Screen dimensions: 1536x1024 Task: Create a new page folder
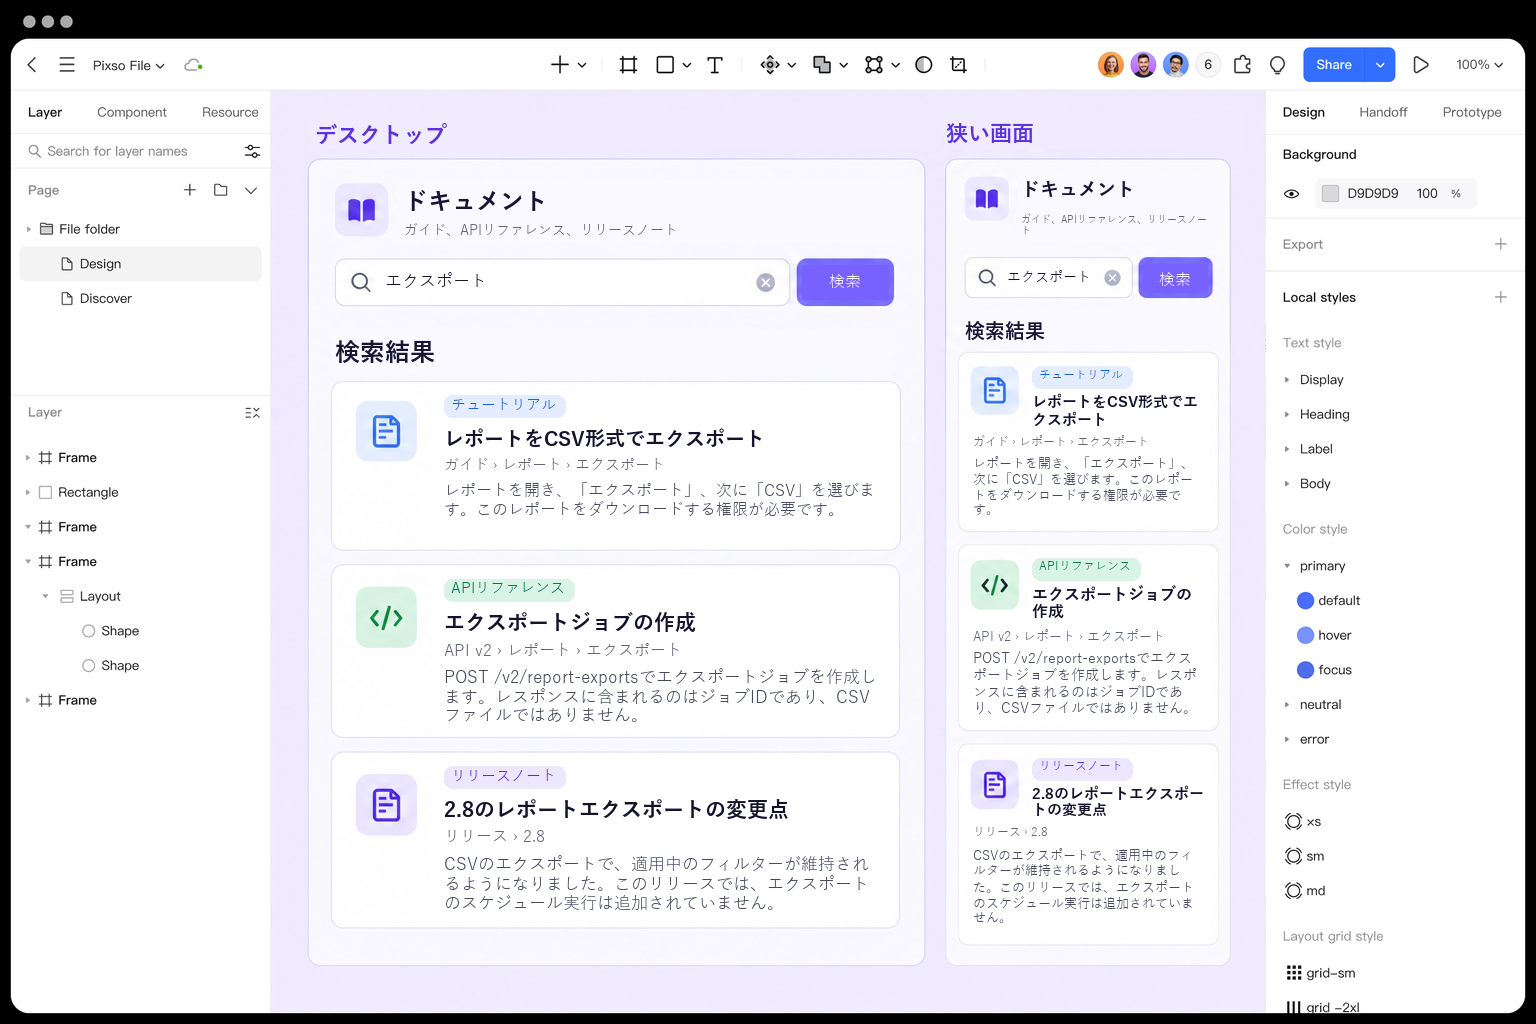coord(221,190)
